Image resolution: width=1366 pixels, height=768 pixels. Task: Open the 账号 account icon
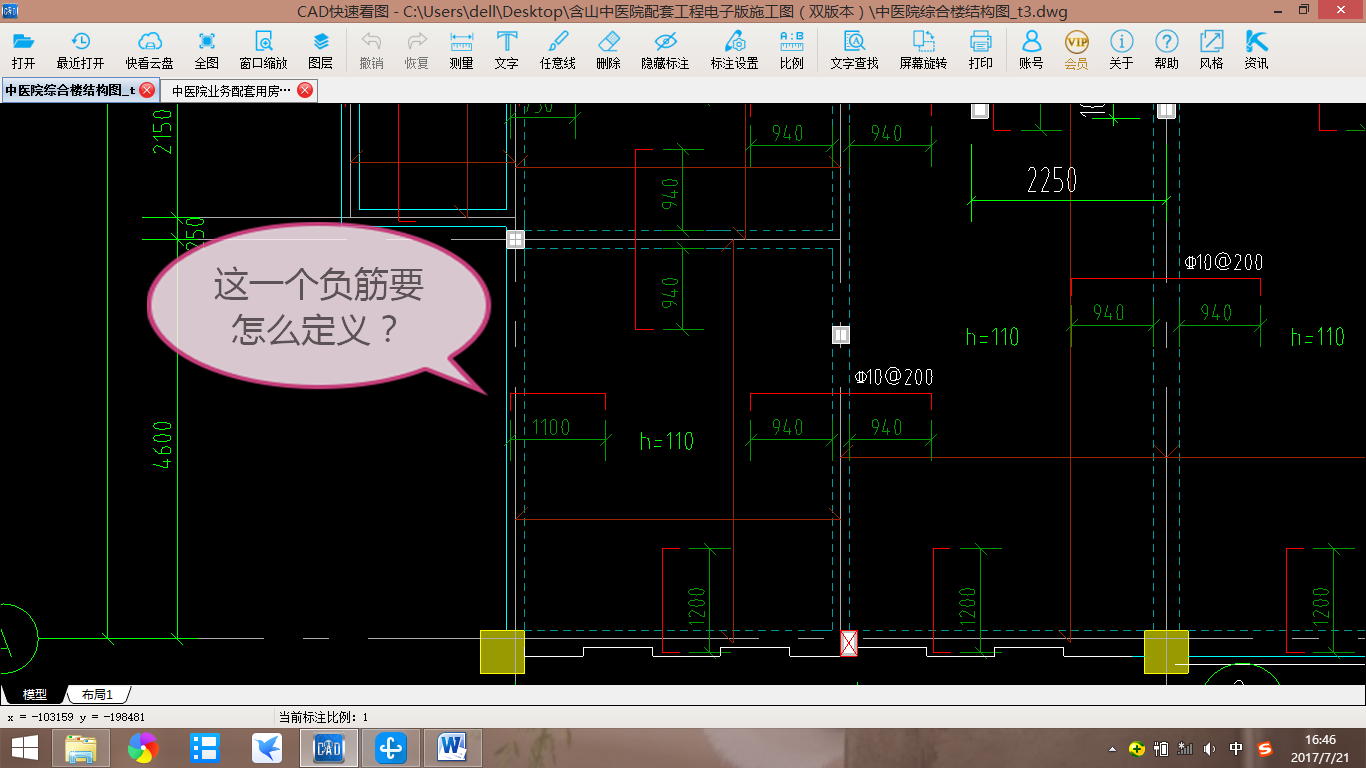pyautogui.click(x=1031, y=50)
